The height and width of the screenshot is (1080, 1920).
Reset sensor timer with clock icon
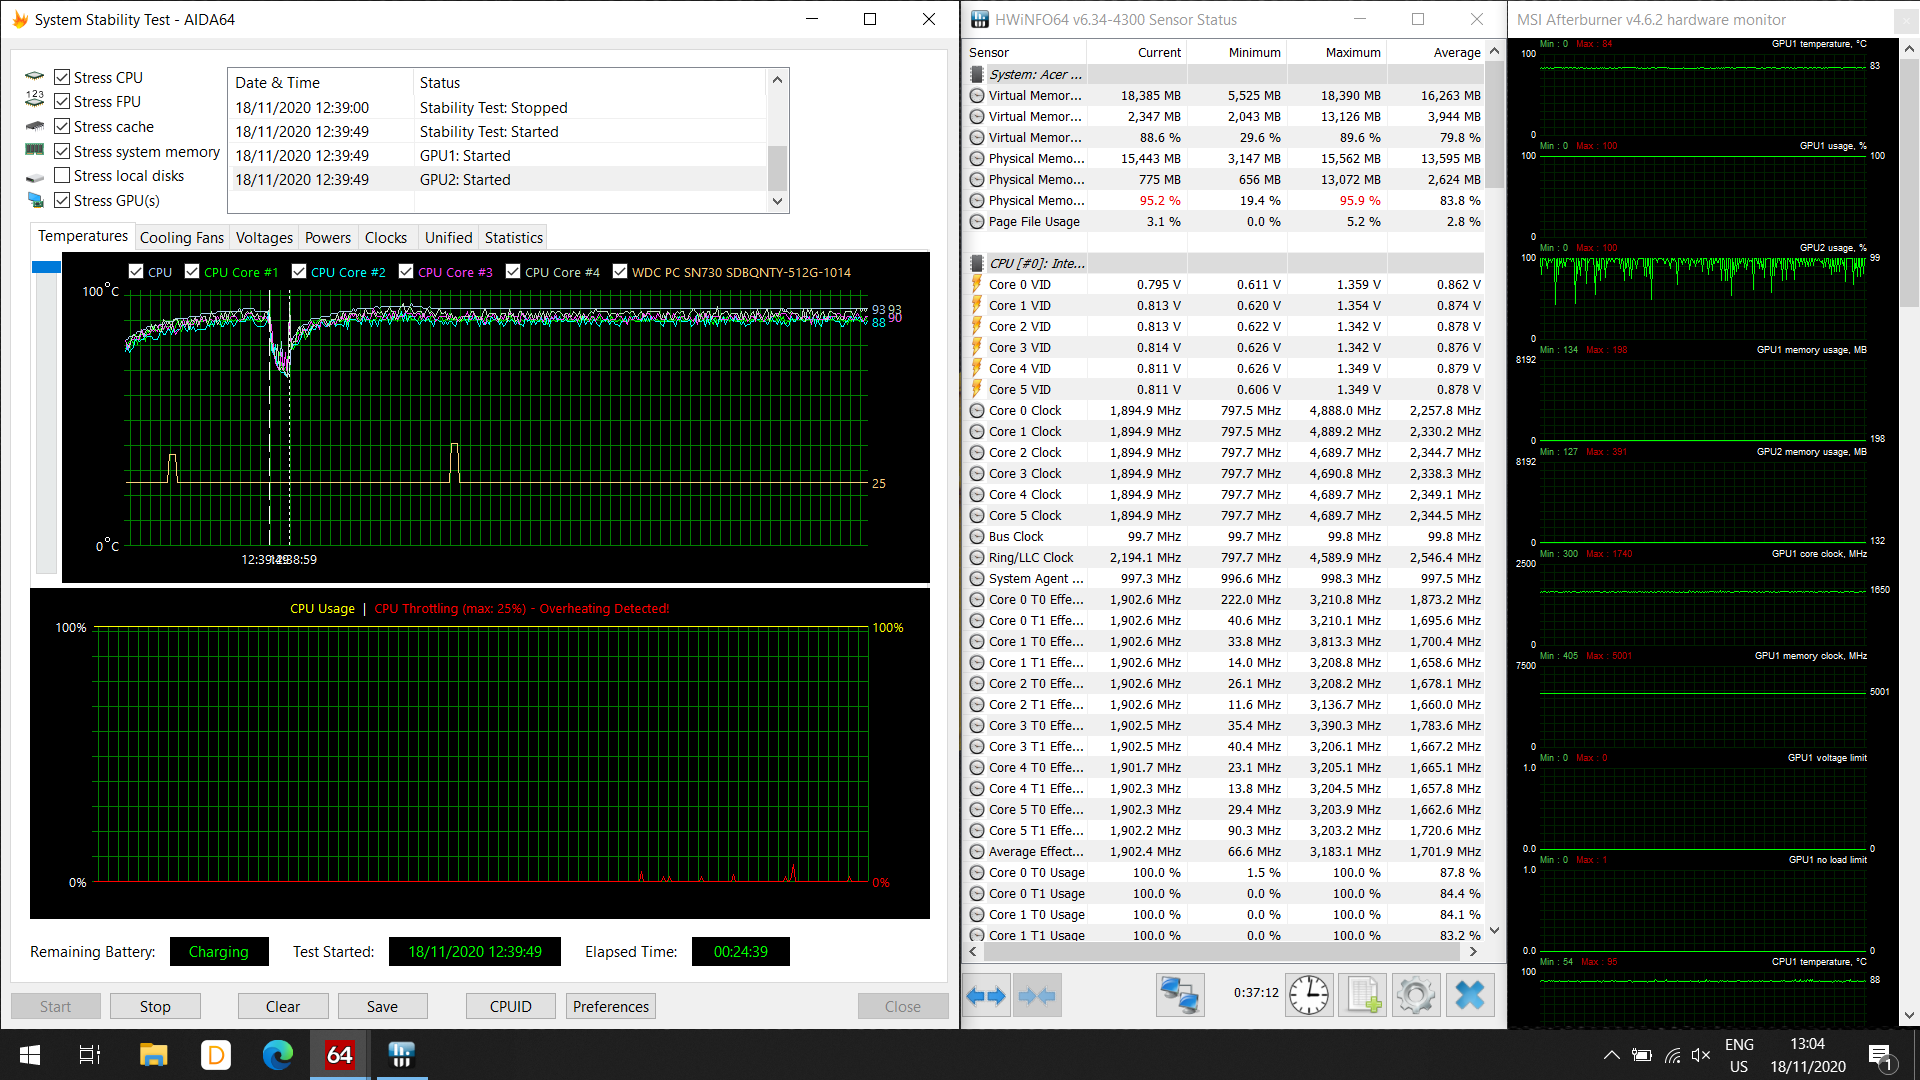coord(1308,996)
